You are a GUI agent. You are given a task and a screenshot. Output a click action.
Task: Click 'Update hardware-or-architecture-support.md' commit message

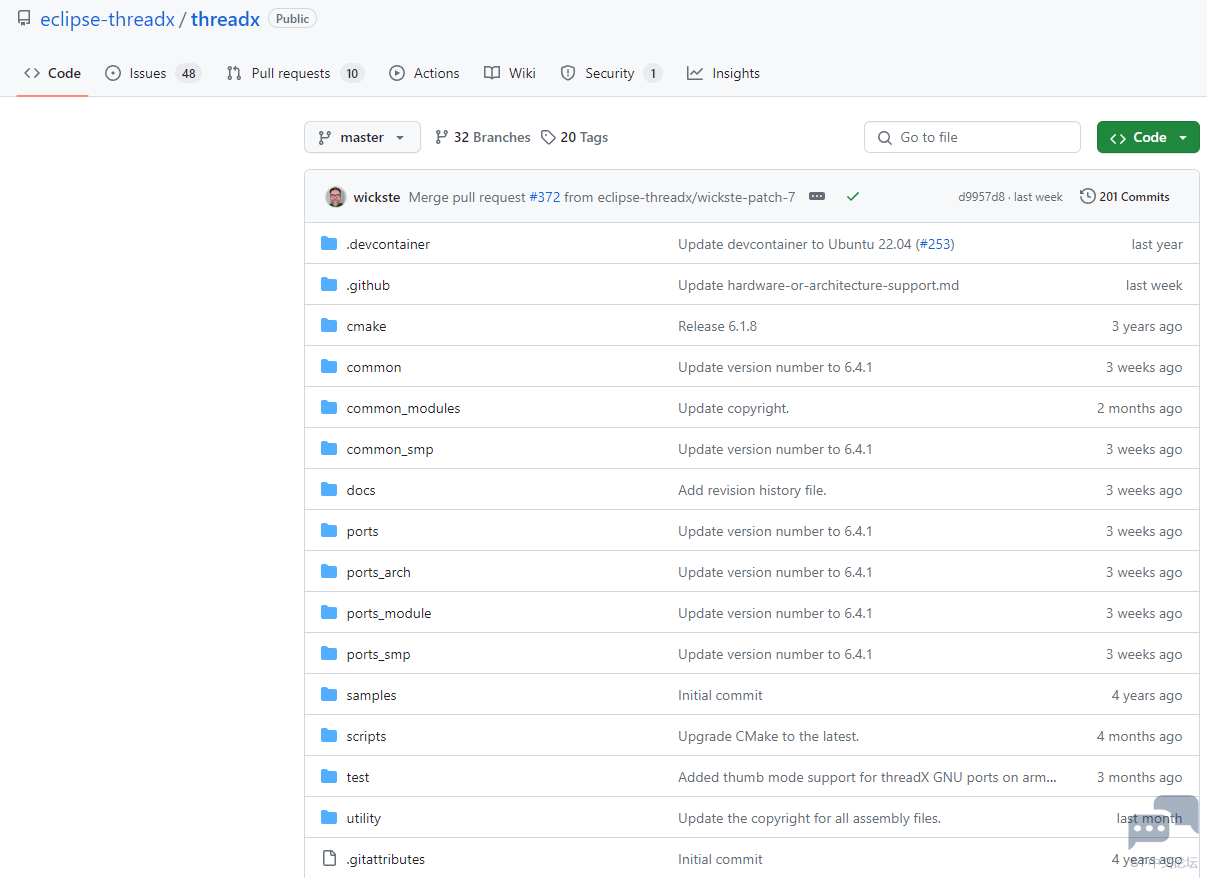(818, 285)
